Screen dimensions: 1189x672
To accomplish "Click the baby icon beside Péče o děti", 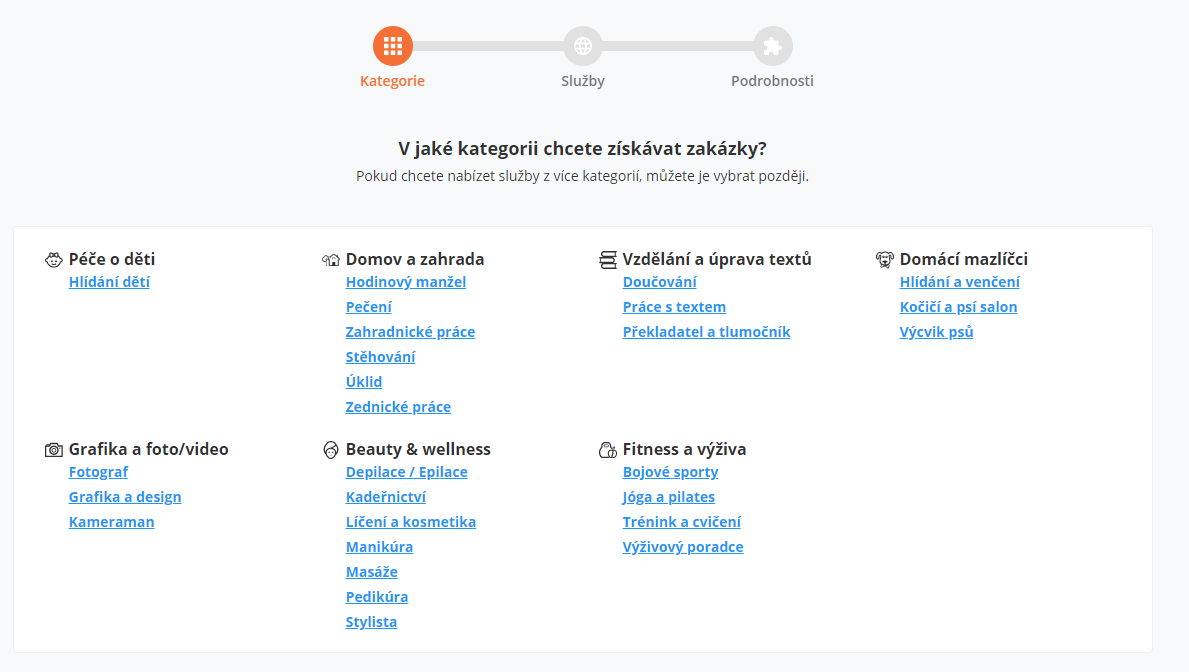I will [x=53, y=259].
